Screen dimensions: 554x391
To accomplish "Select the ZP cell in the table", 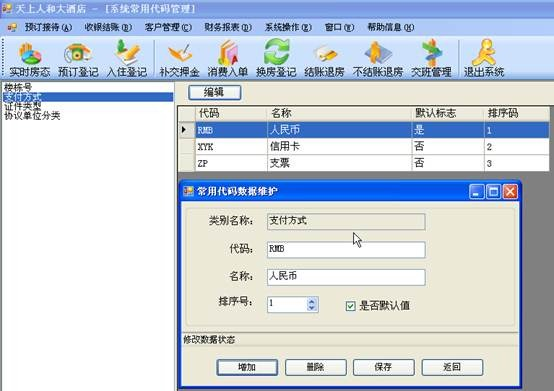I will (x=231, y=163).
